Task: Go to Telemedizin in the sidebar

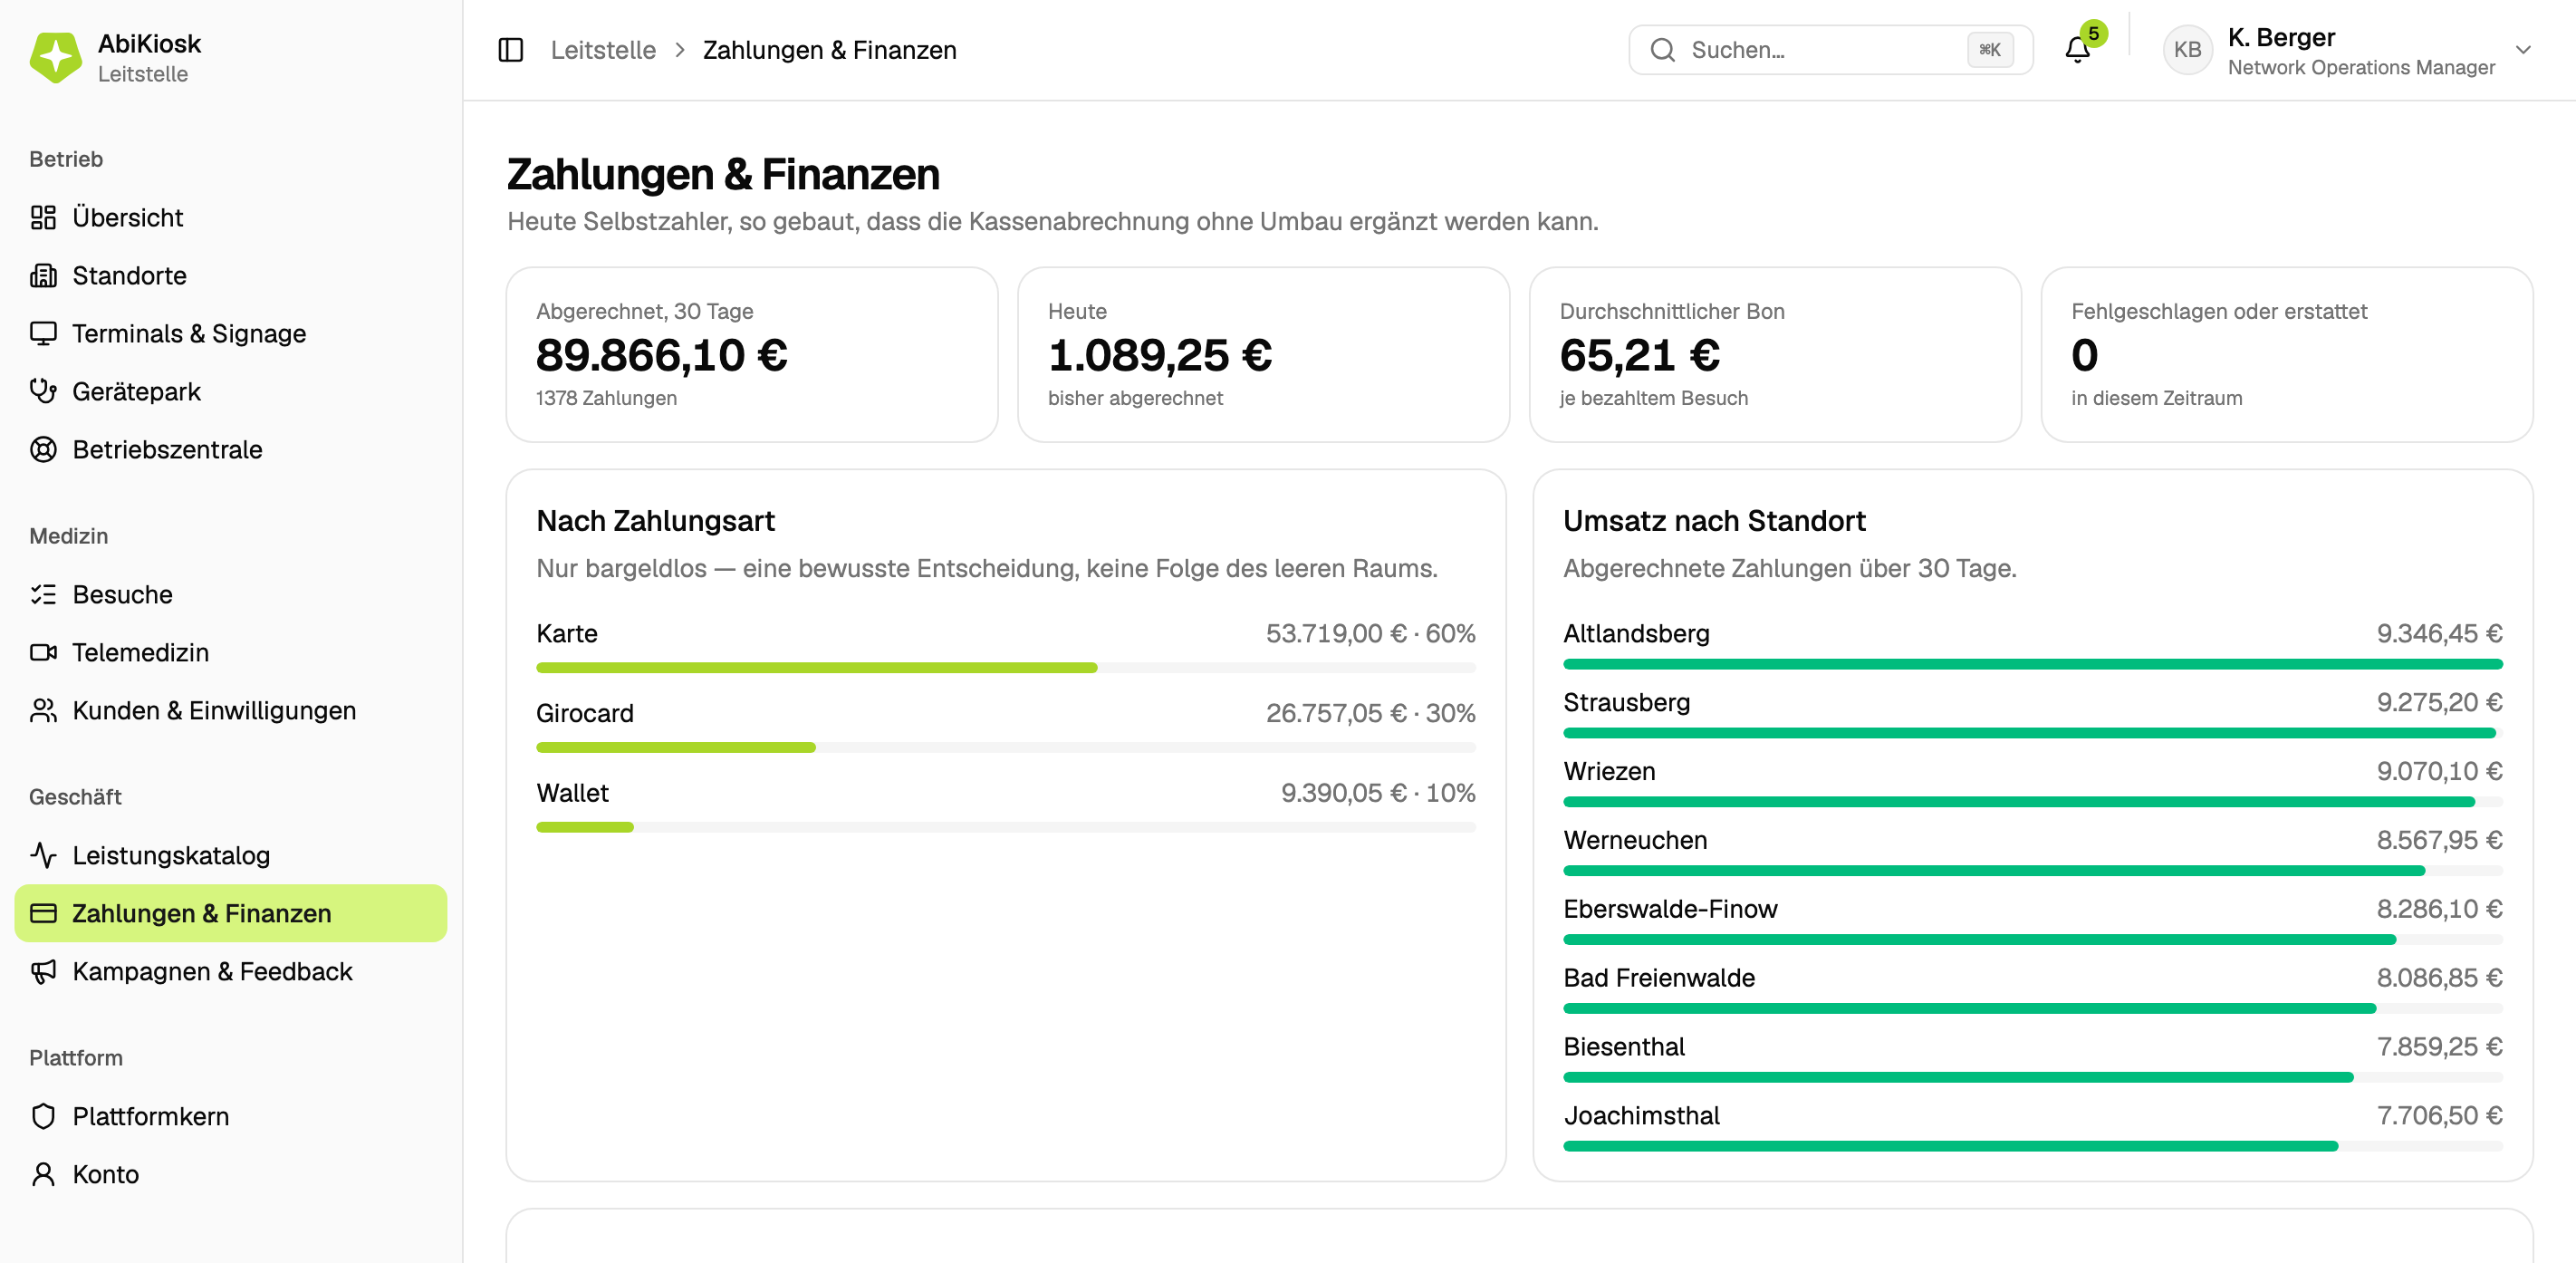Action: [231, 652]
